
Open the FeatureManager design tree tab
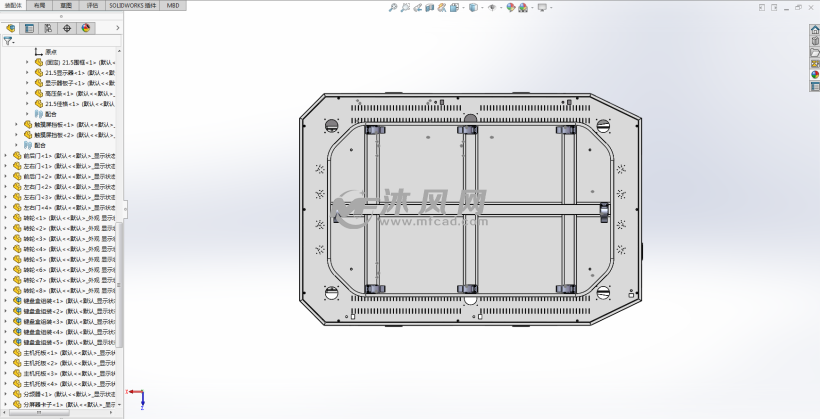coord(10,28)
